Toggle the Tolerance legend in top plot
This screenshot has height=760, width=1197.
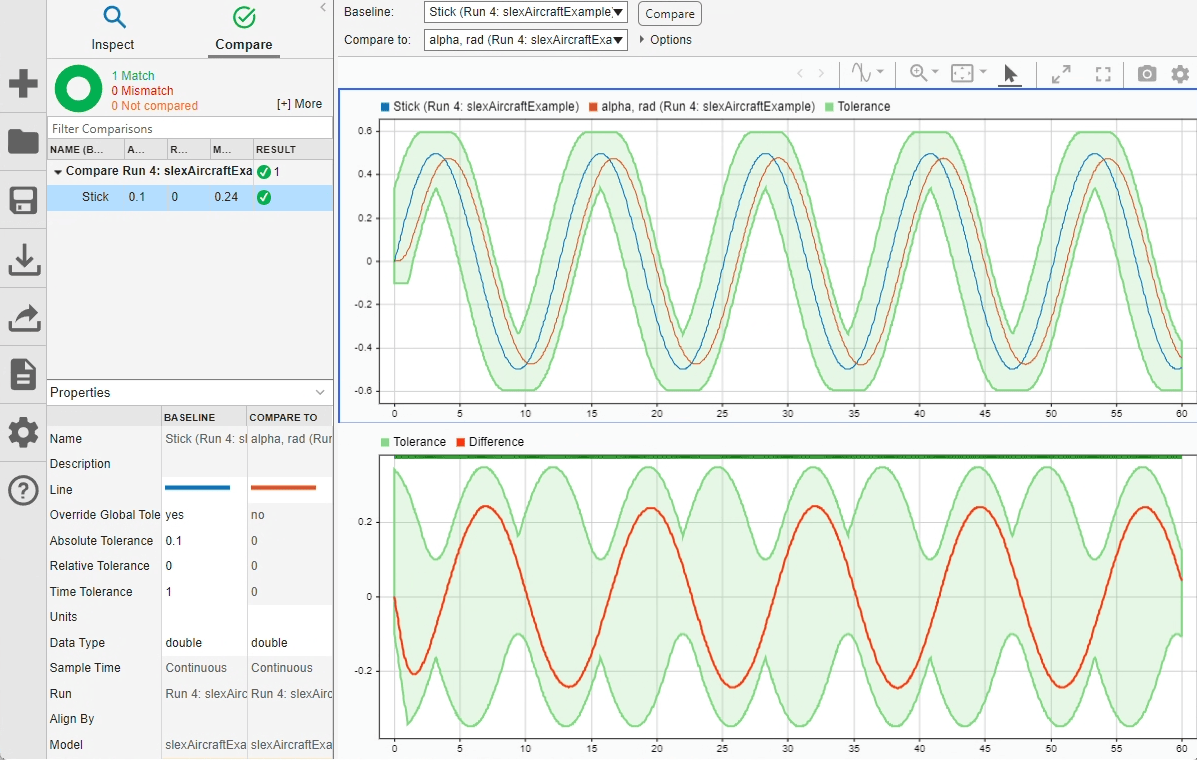tap(858, 107)
